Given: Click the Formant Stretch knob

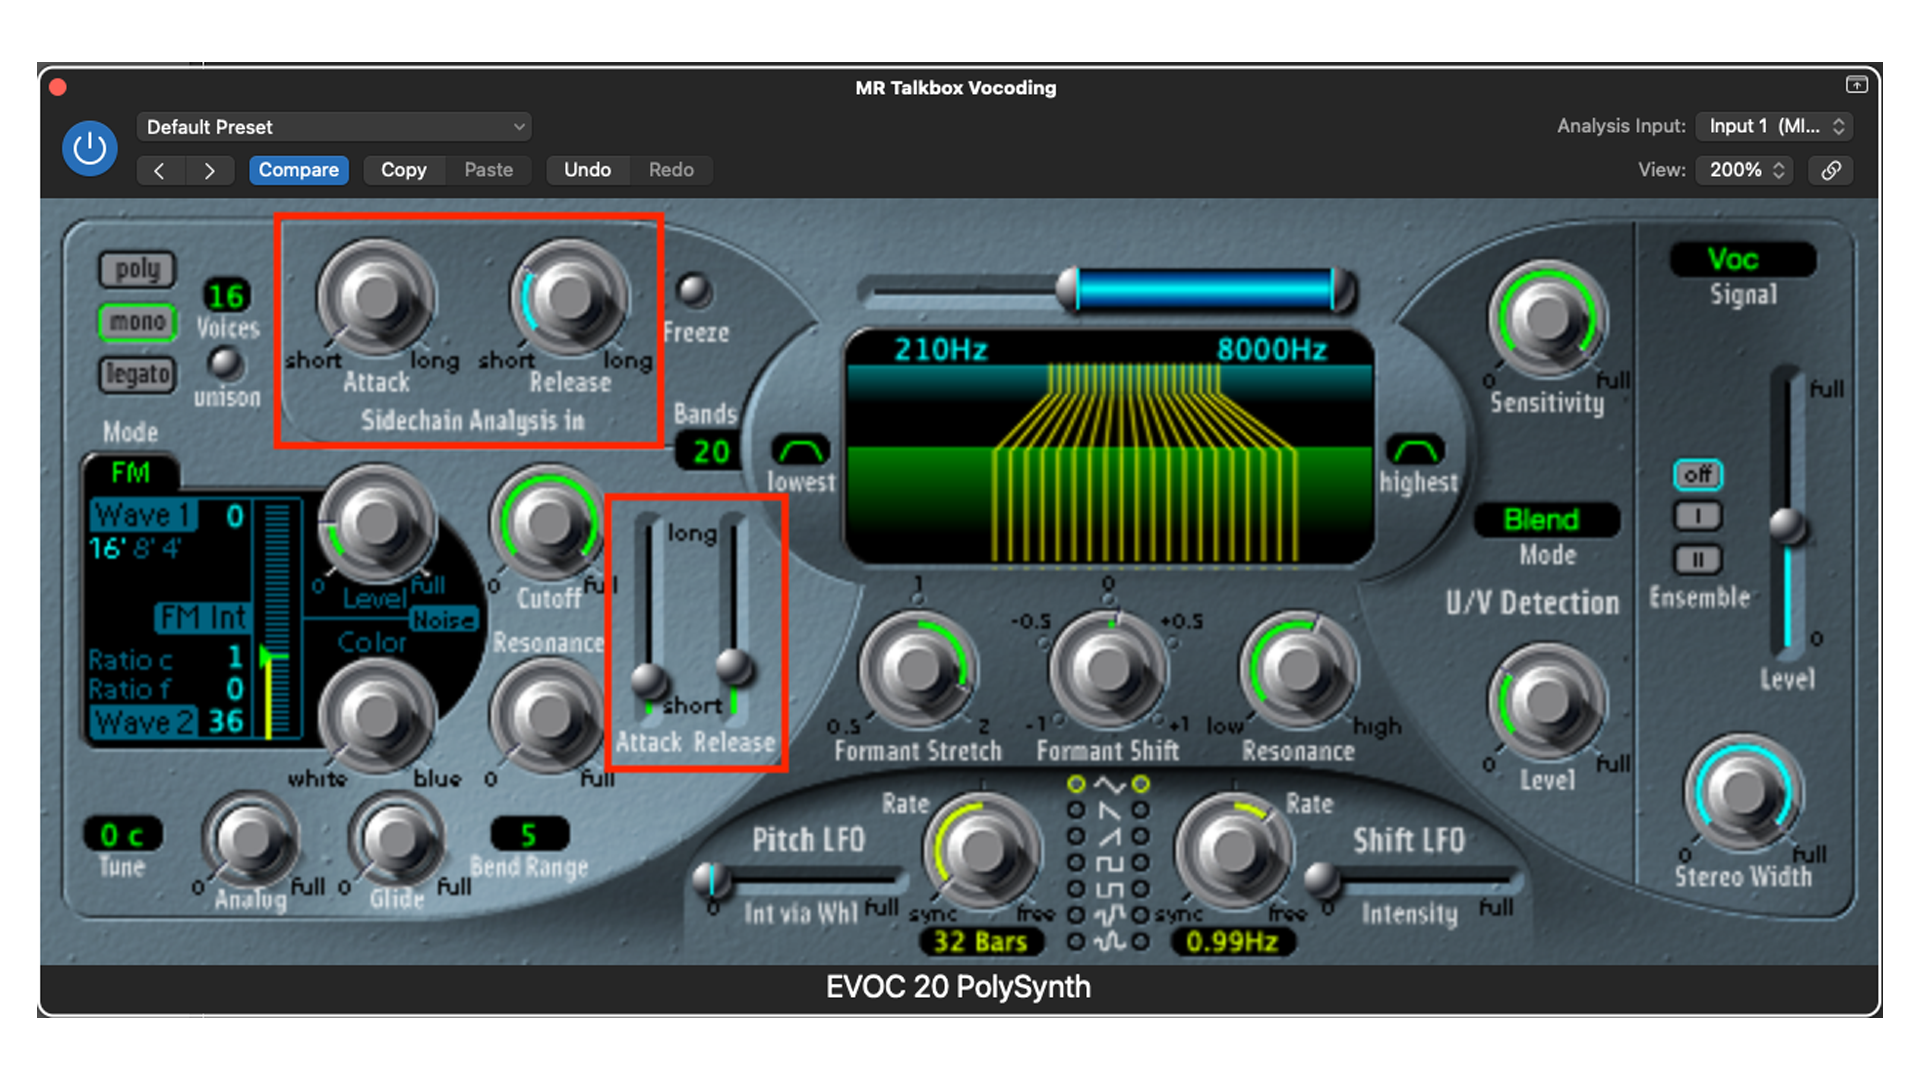Looking at the screenshot, I should click(917, 670).
